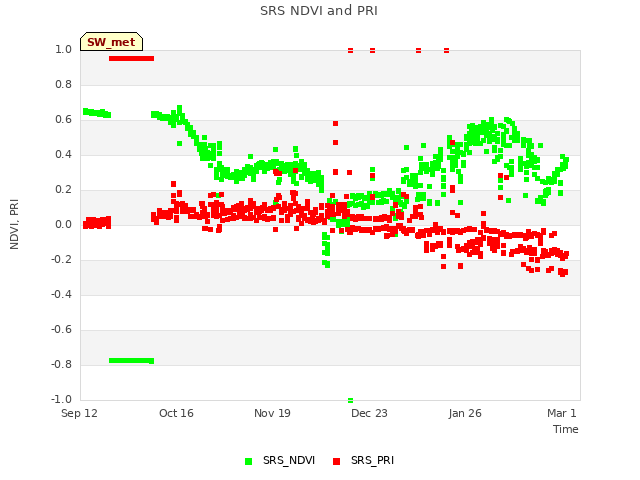Viewport: 640px width, 480px height.
Task: Click the SRS_NDVI green legend swatch
Action: 248,461
